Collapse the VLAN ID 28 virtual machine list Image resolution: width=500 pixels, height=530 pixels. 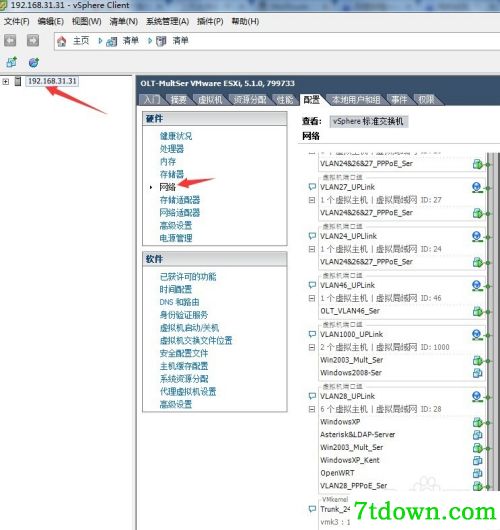point(312,409)
